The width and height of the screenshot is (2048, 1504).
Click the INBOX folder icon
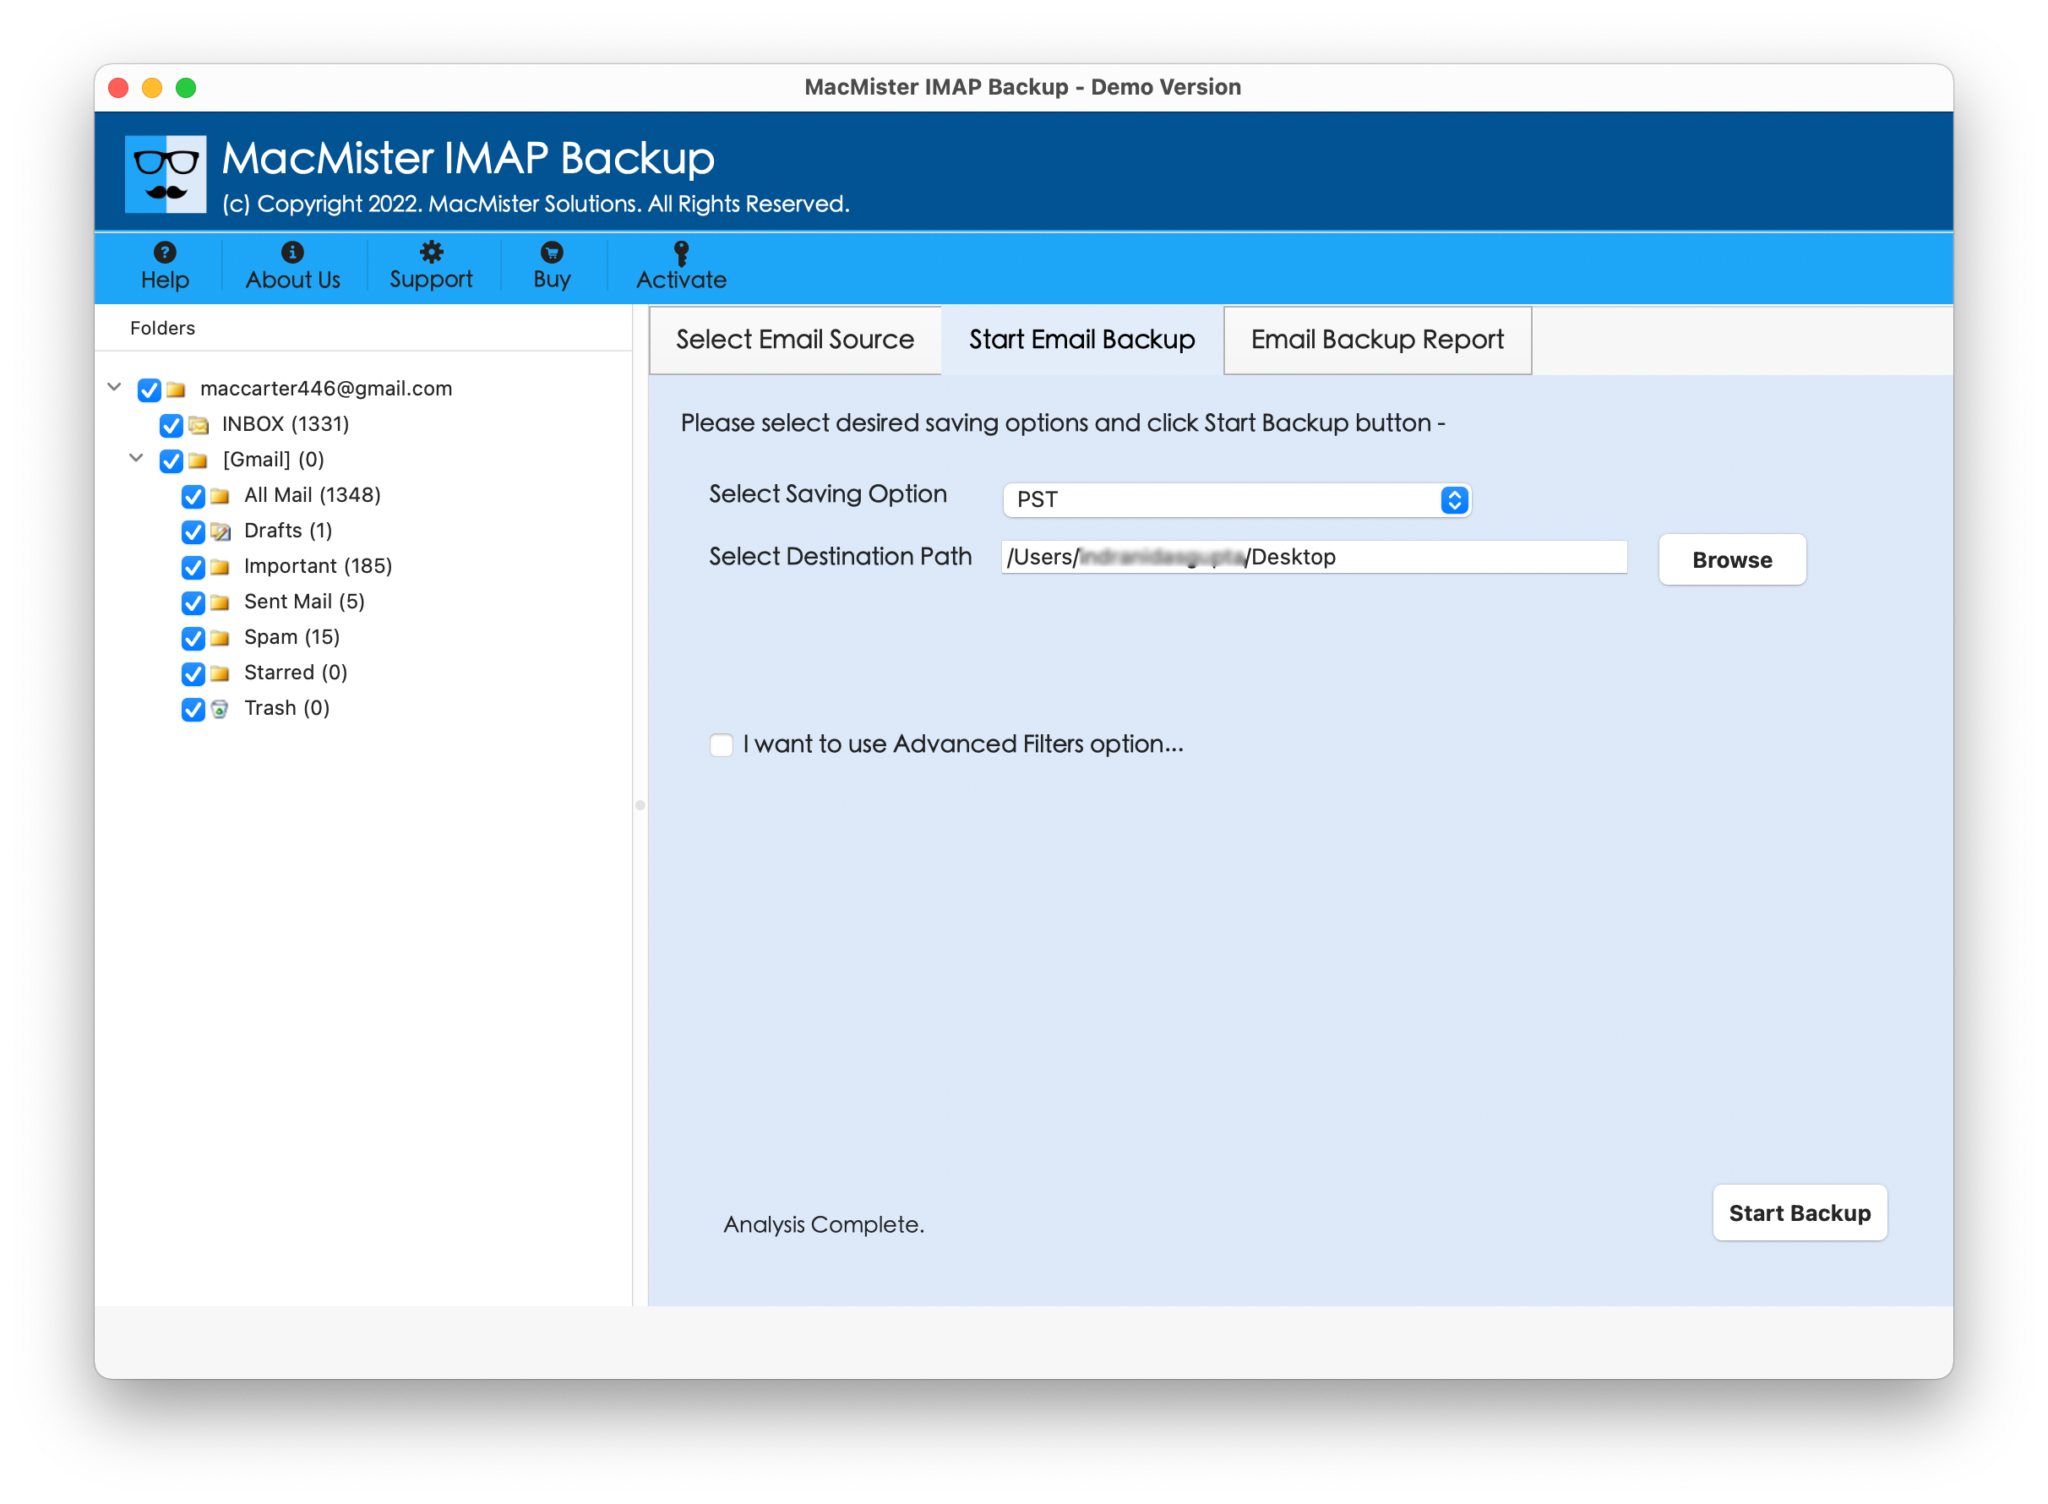pos(198,425)
